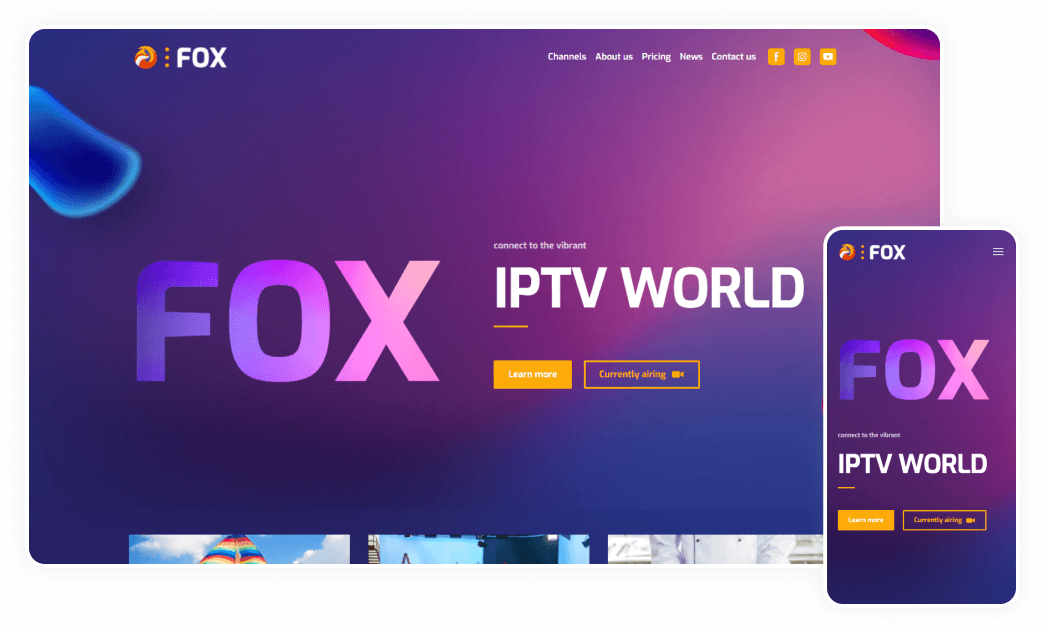The height and width of the screenshot is (631, 1043).
Task: Tap the FOX logo in mobile preview
Action: [x=872, y=252]
